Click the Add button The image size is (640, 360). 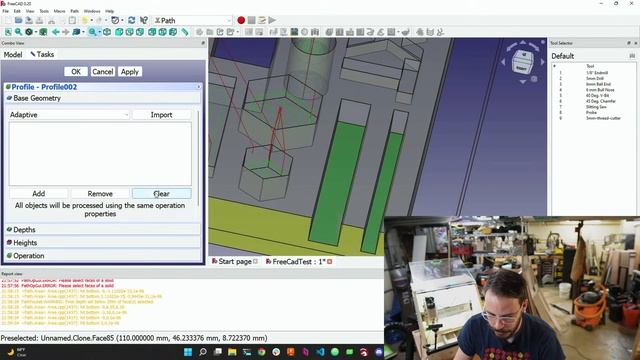(x=39, y=193)
